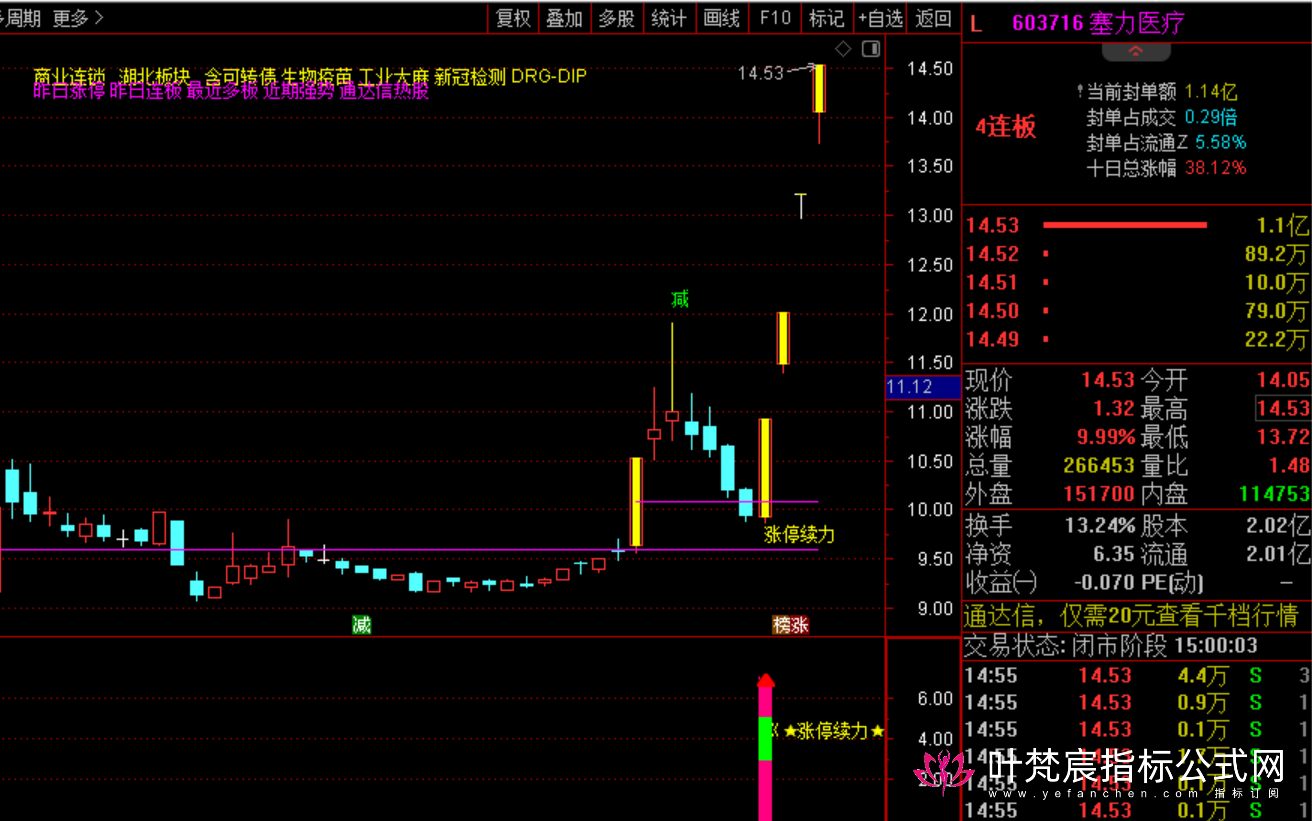1313x821 pixels.
Task: Toggle the side panel layout icon
Action: [871, 49]
